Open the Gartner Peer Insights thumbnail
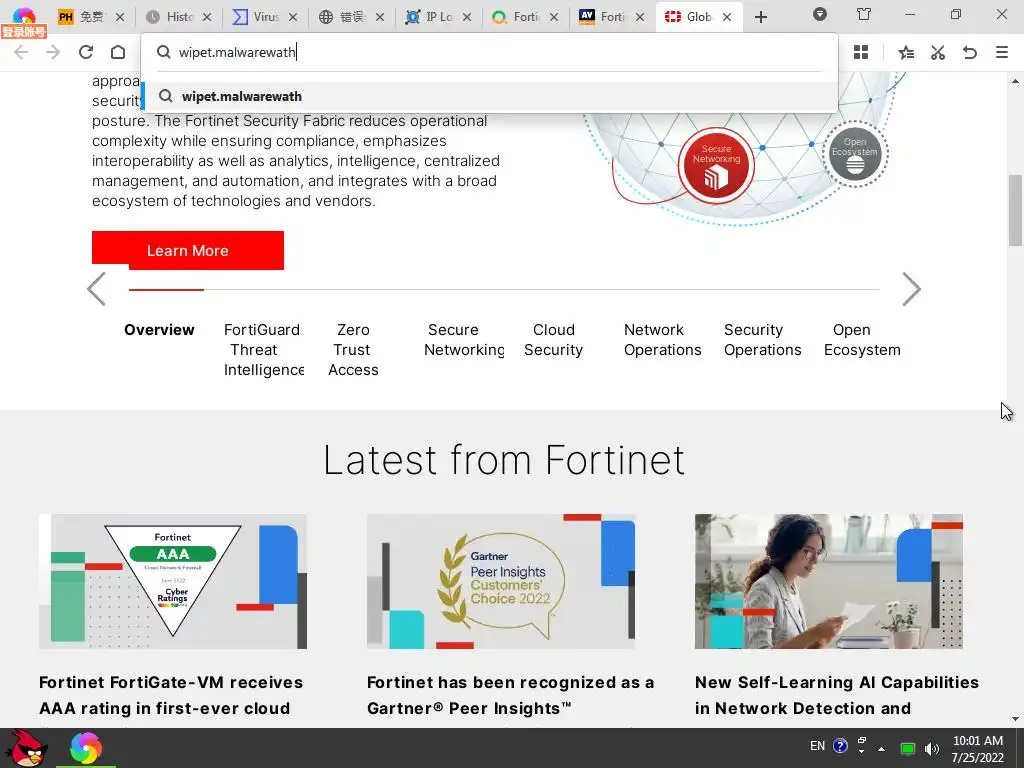Screen dimensions: 1024x768 click(501, 581)
